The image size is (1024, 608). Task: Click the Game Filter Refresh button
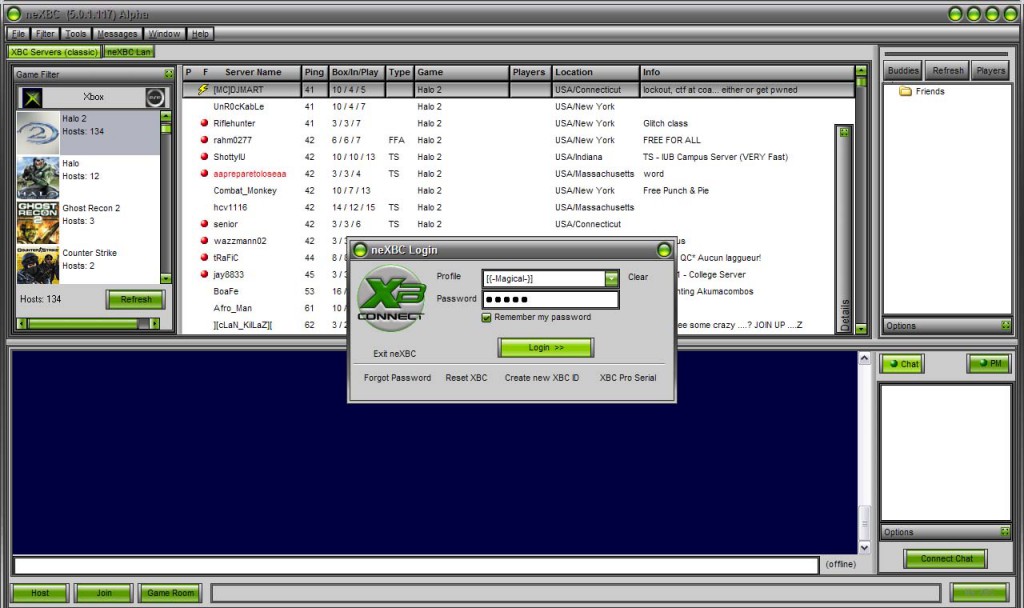point(136,299)
